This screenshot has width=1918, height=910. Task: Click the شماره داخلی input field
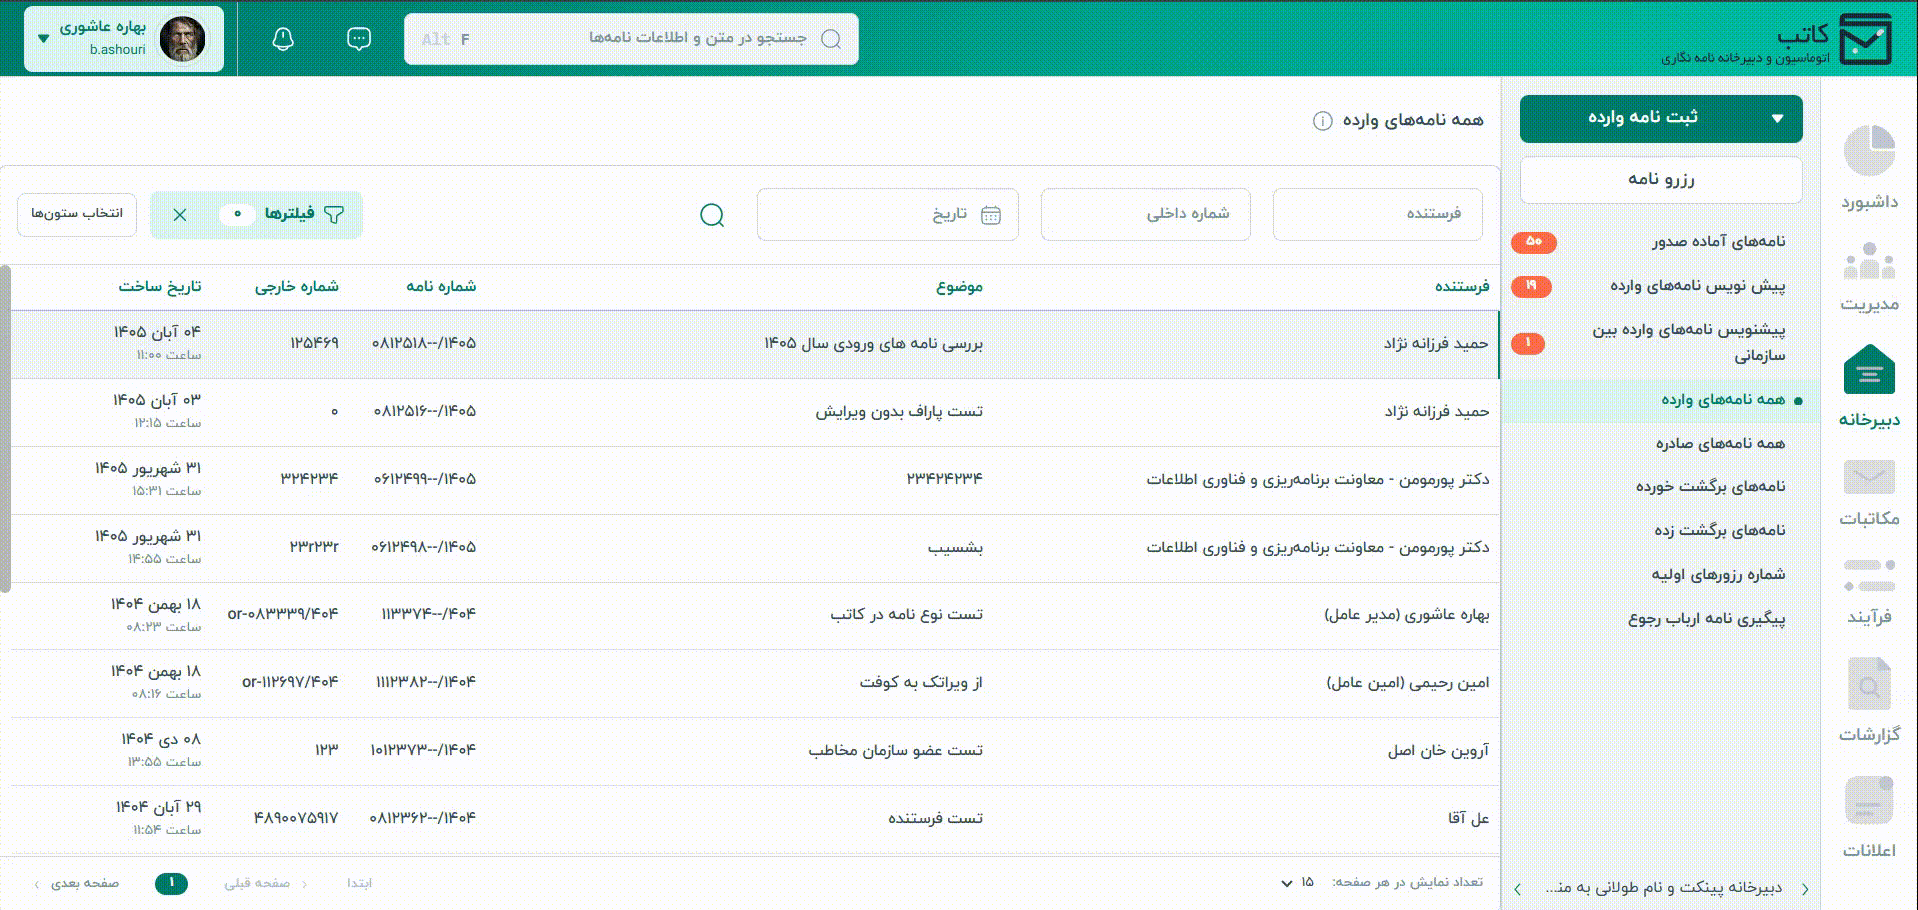click(x=1145, y=214)
